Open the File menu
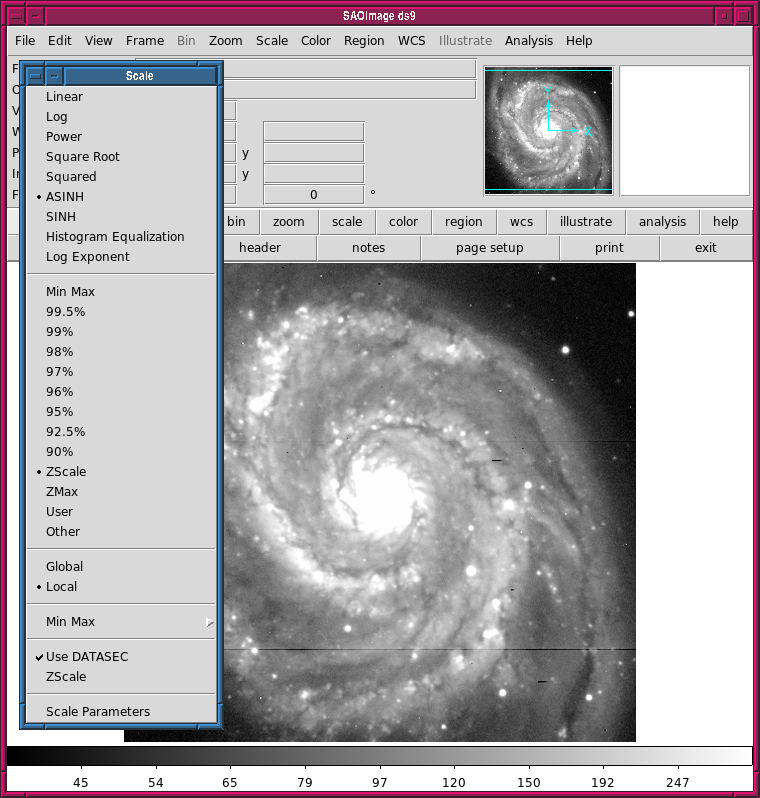Image resolution: width=760 pixels, height=798 pixels. tap(25, 41)
